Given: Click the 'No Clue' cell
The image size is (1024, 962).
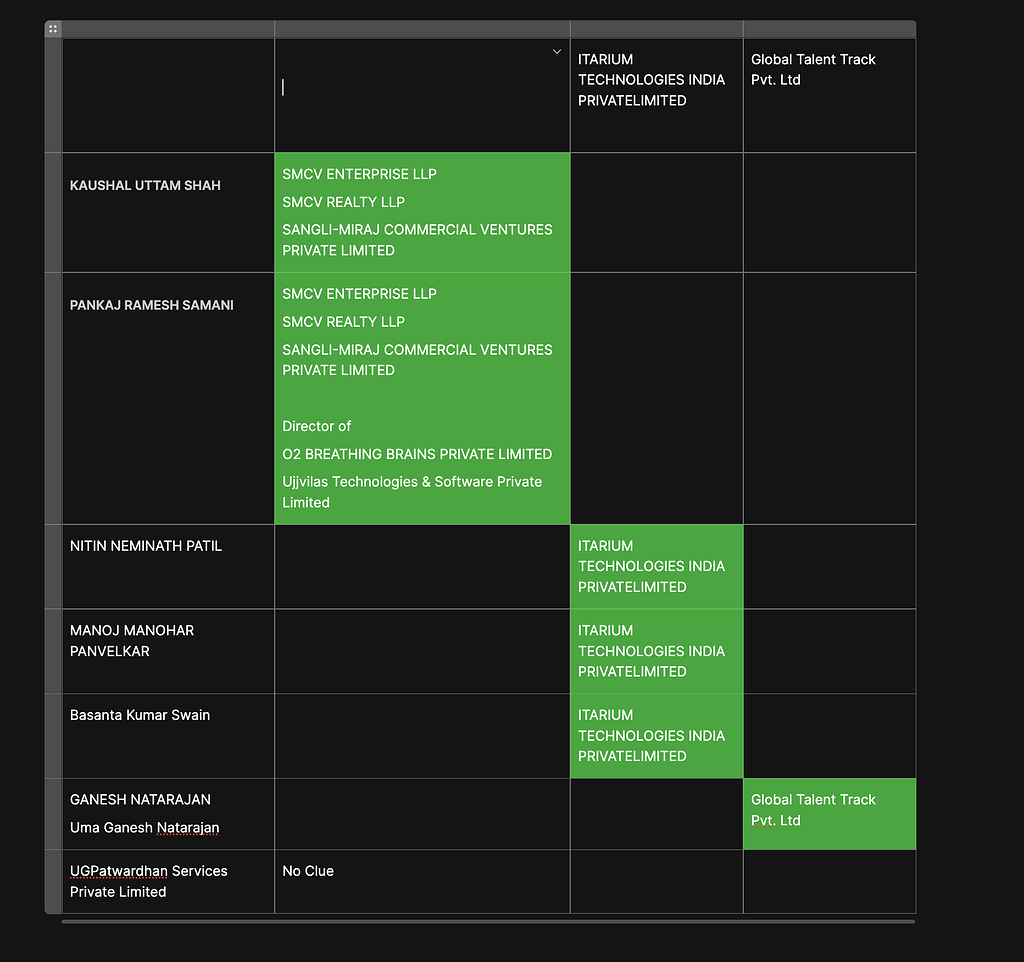Looking at the screenshot, I should pyautogui.click(x=422, y=882).
